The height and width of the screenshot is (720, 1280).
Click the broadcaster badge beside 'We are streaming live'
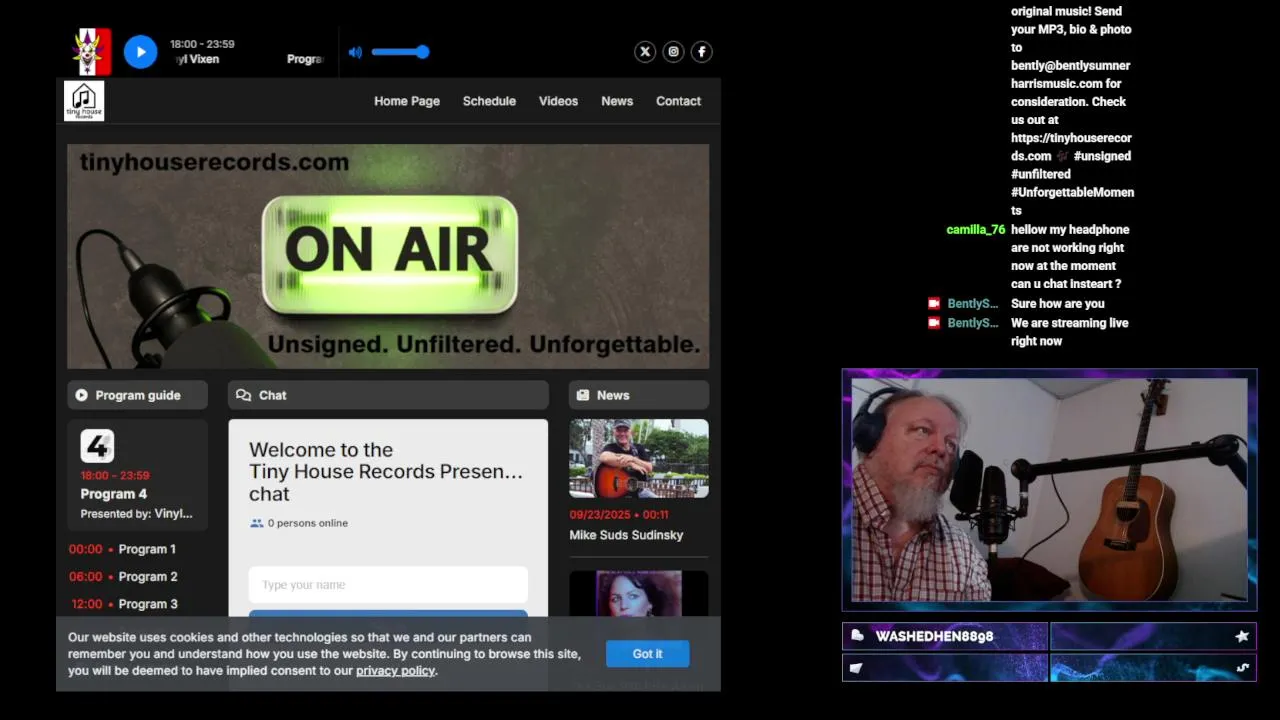pyautogui.click(x=934, y=323)
